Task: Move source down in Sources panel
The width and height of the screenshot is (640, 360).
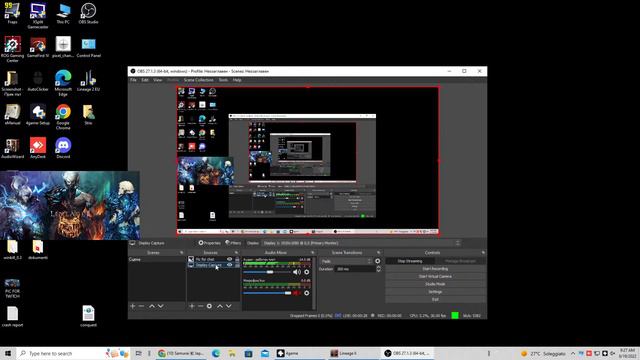Action: point(229,306)
